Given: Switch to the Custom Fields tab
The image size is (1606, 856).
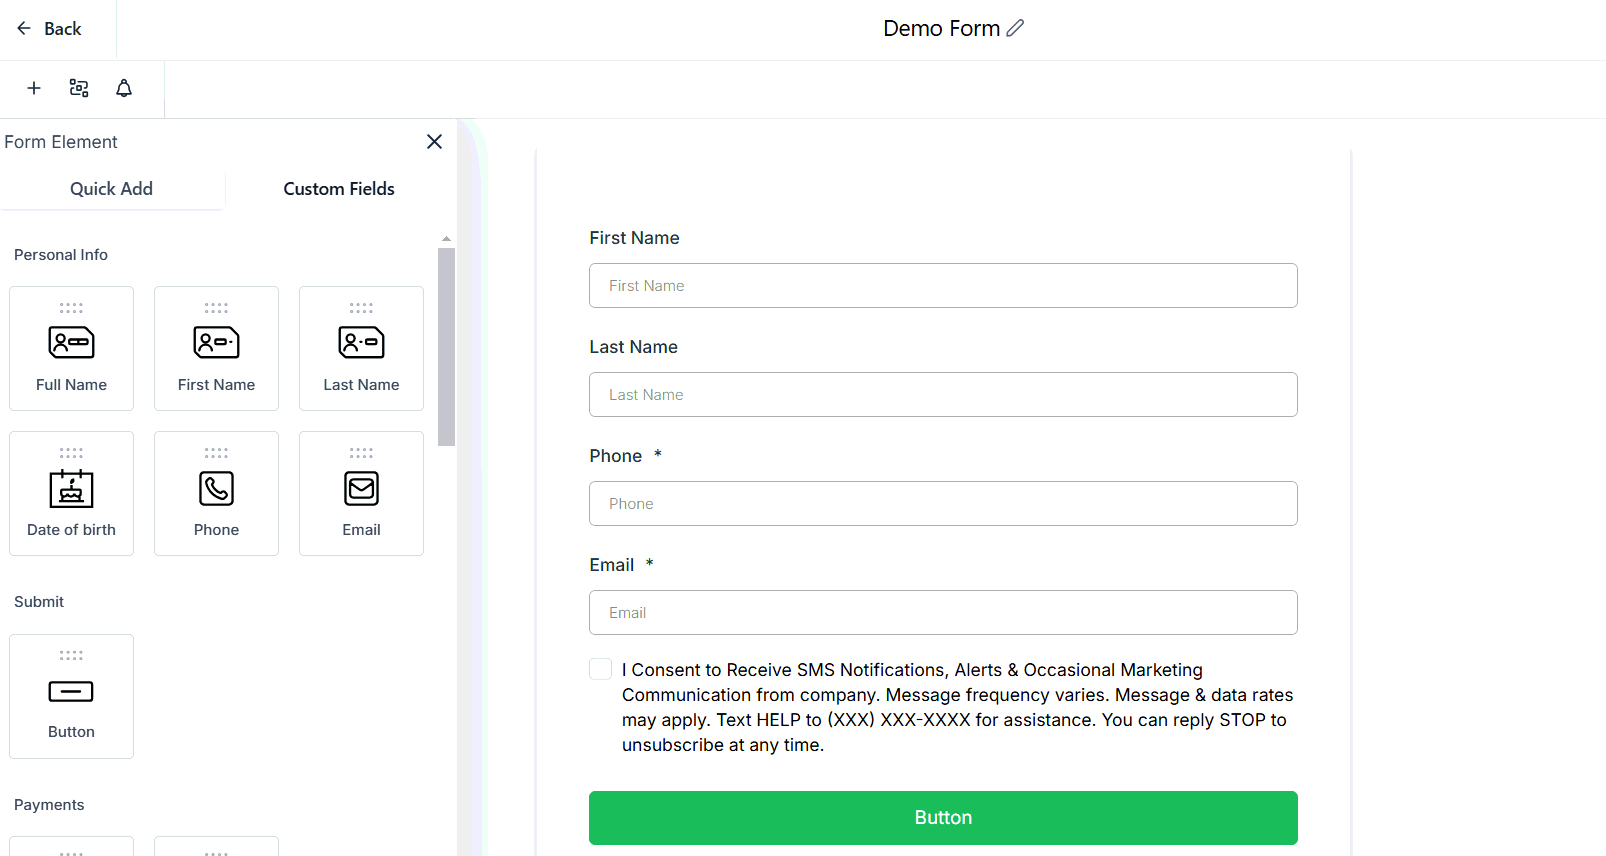Looking at the screenshot, I should click(x=339, y=189).
